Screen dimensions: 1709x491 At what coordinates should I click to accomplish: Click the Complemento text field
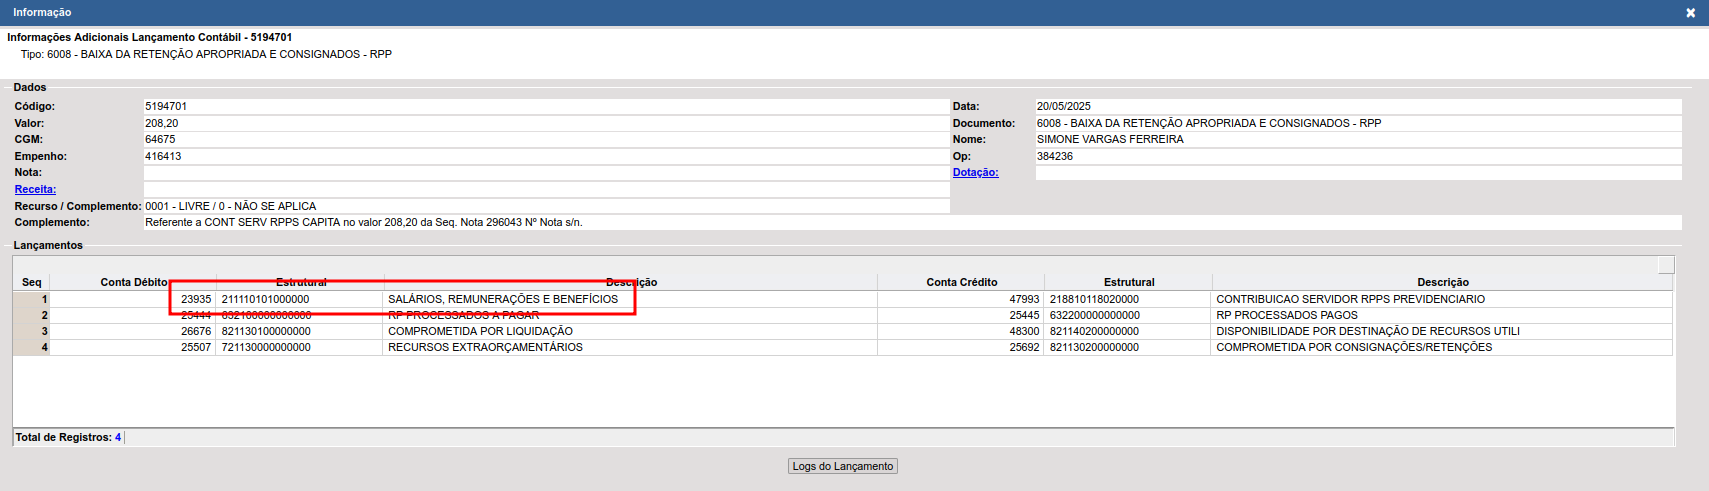coord(910,222)
